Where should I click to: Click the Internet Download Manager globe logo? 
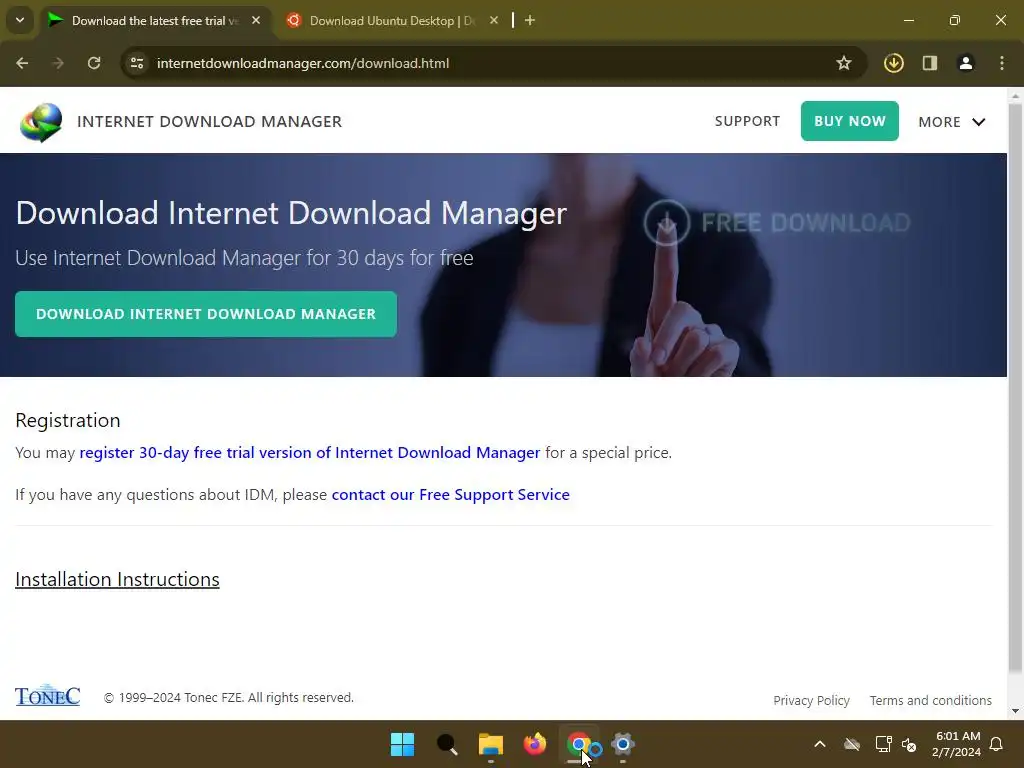(41, 122)
